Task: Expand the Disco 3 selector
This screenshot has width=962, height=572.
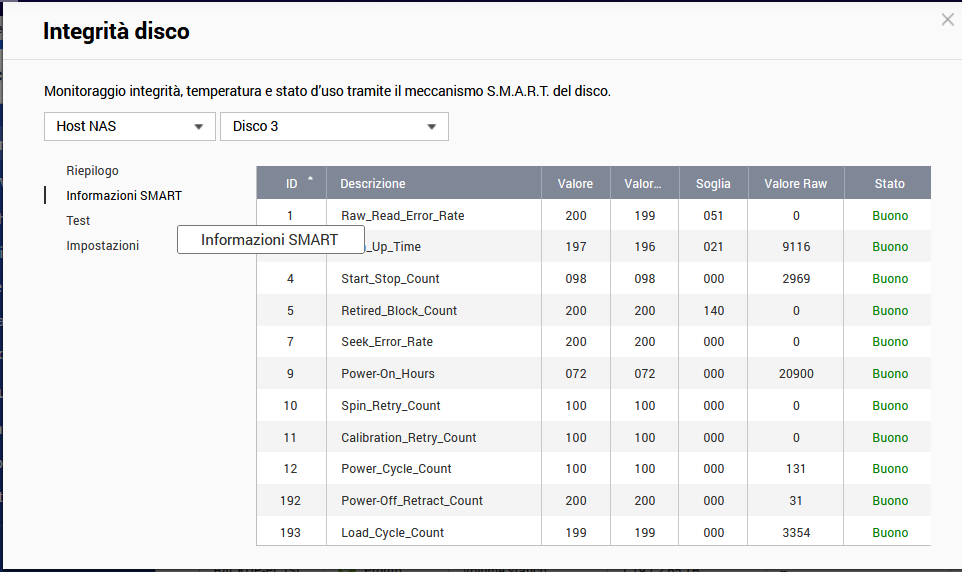Action: [x=334, y=127]
